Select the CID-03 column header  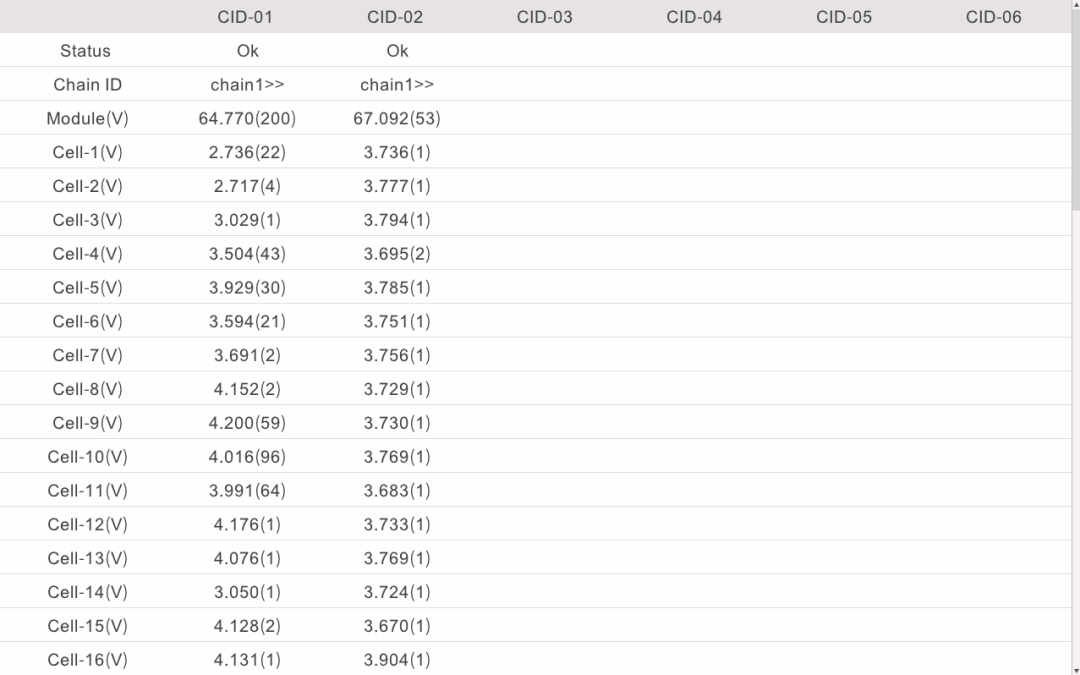click(545, 17)
